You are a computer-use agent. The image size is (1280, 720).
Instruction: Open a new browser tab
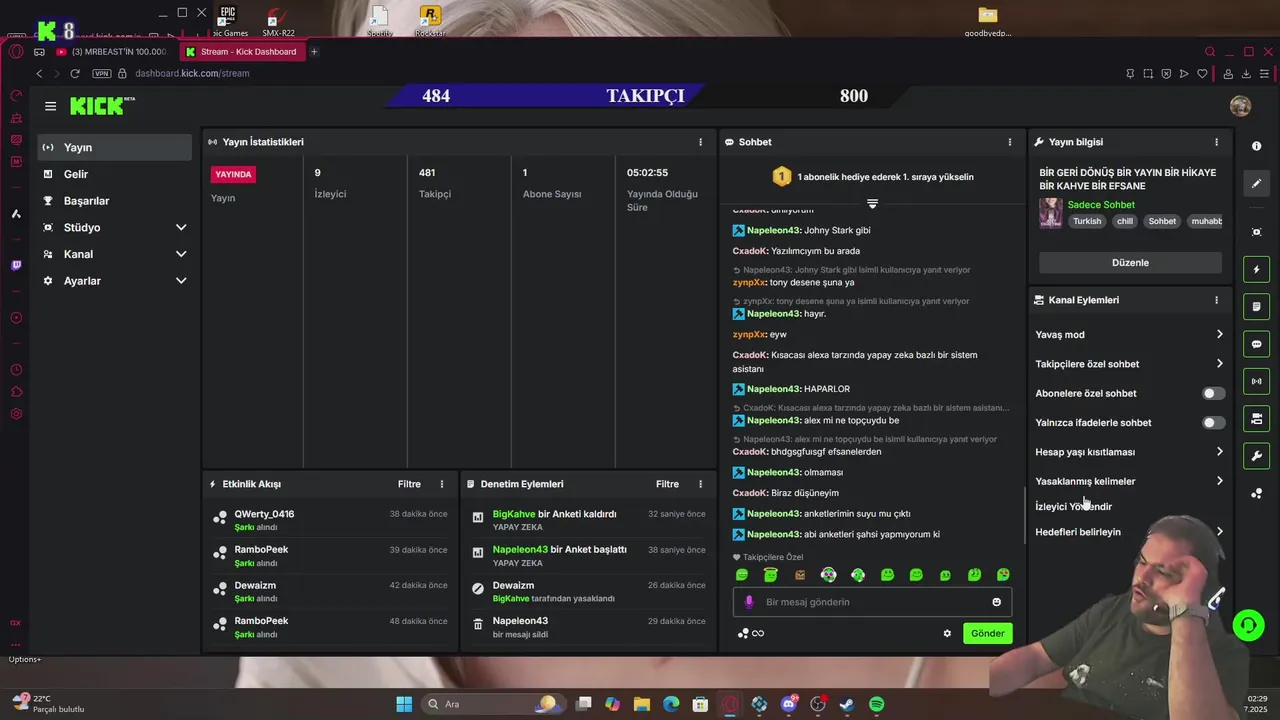pyautogui.click(x=314, y=52)
